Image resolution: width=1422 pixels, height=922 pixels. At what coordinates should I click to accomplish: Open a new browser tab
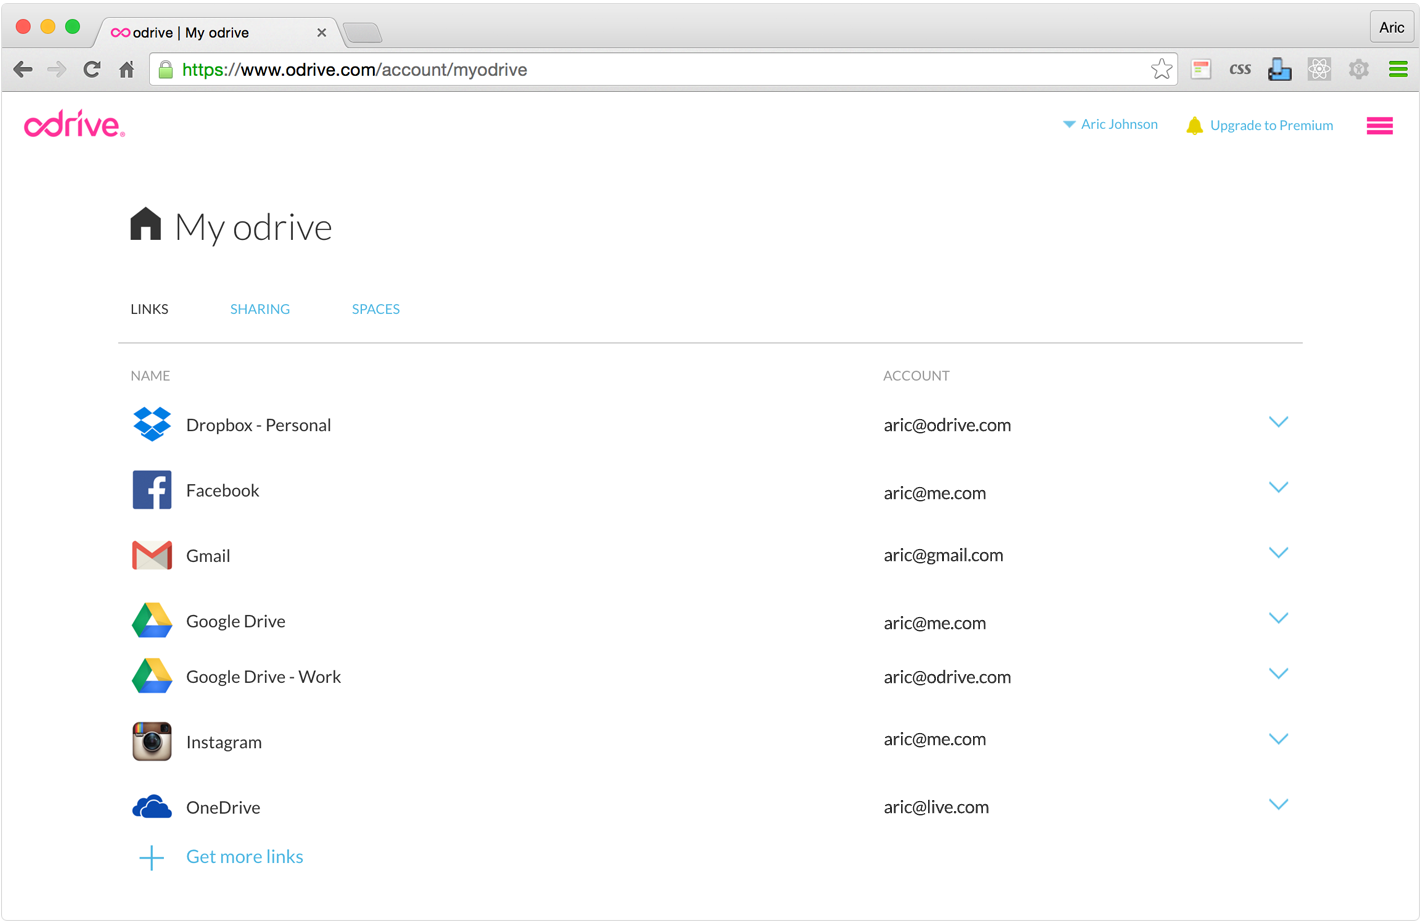tap(362, 33)
